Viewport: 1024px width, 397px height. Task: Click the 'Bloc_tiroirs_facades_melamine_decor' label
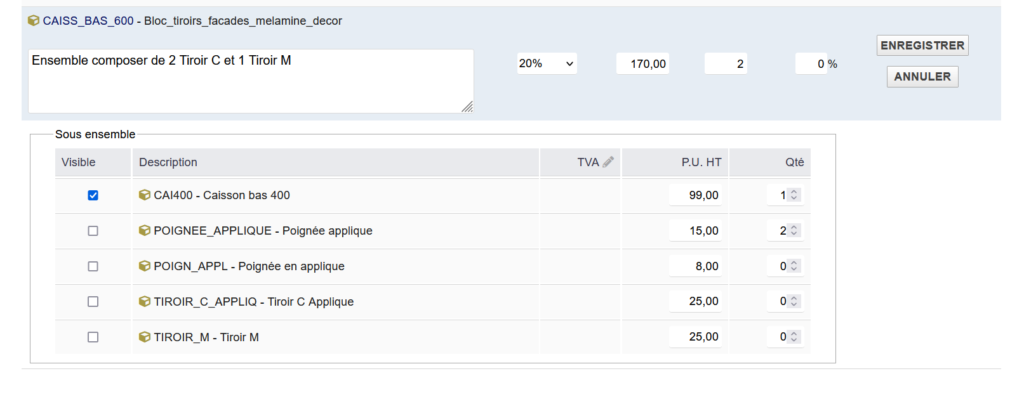(x=243, y=21)
